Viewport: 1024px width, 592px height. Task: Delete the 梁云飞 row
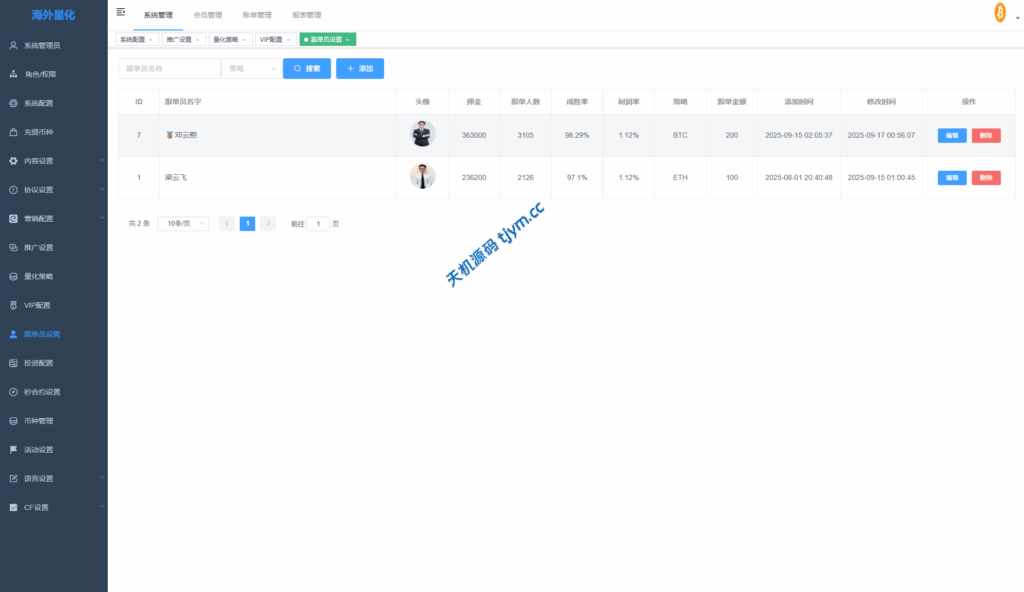click(985, 177)
